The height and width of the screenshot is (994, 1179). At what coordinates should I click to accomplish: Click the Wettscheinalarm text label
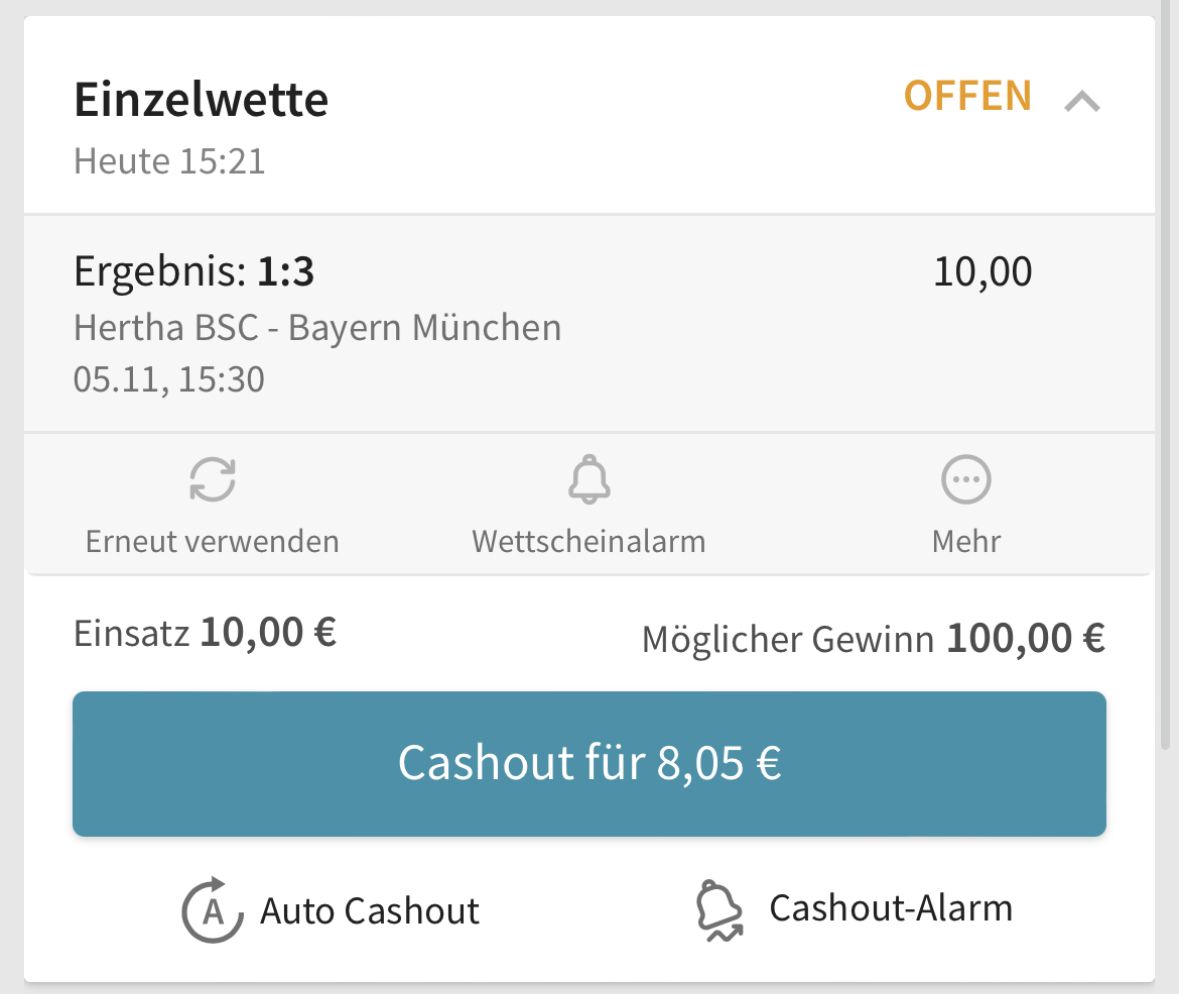(x=589, y=541)
